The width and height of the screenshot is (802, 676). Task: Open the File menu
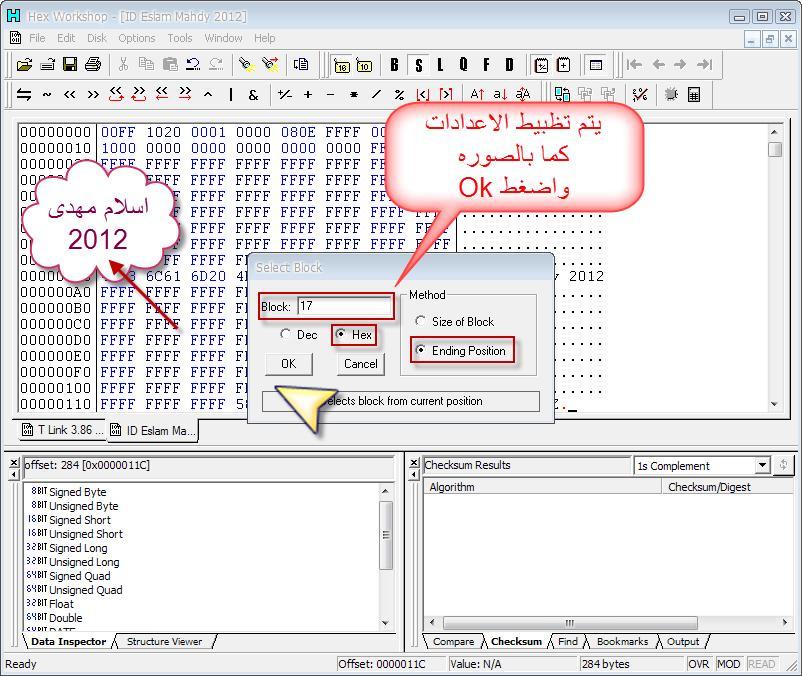pos(37,38)
